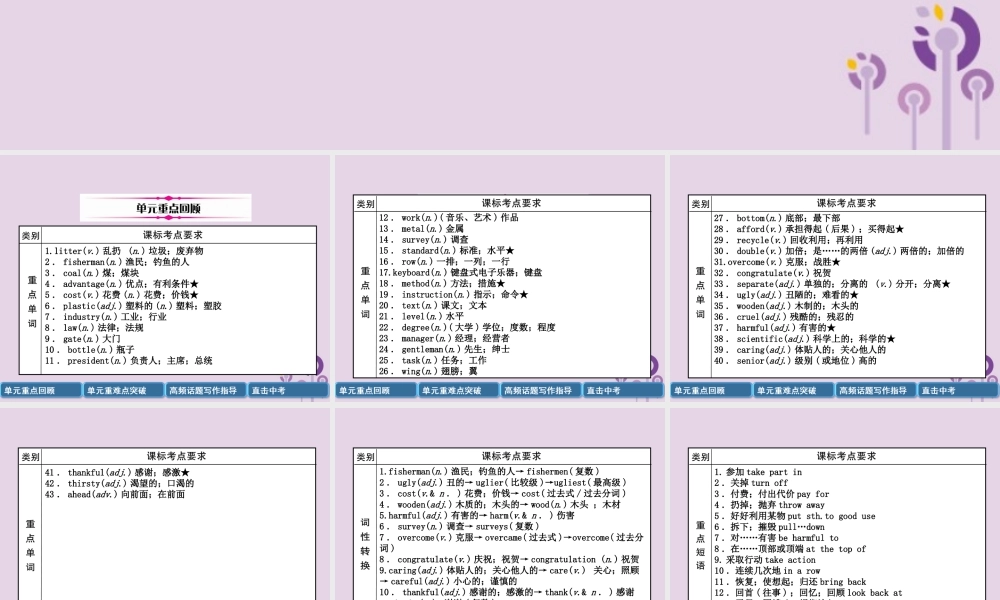The width and height of the screenshot is (1000, 600).
Task: Select the line '40. senior(adj.) 级别高的'
Action: [795, 361]
